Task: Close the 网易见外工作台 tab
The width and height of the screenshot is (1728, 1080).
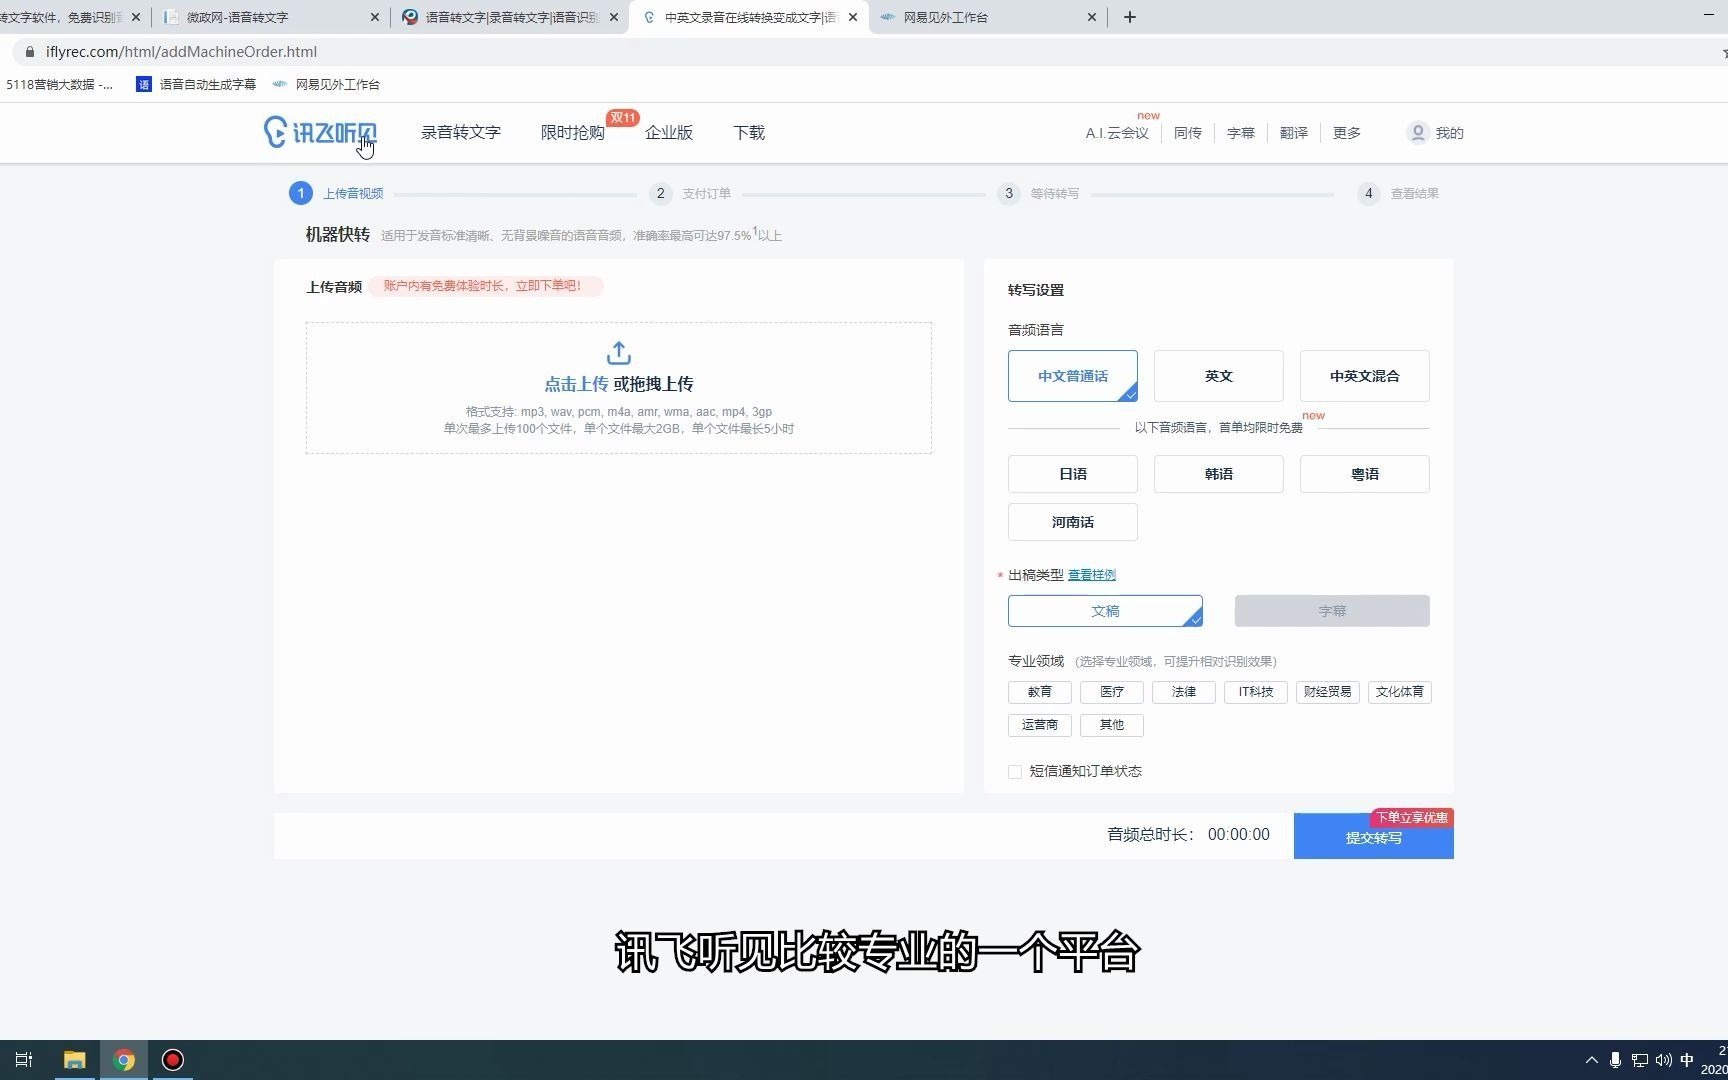Action: 1091,17
